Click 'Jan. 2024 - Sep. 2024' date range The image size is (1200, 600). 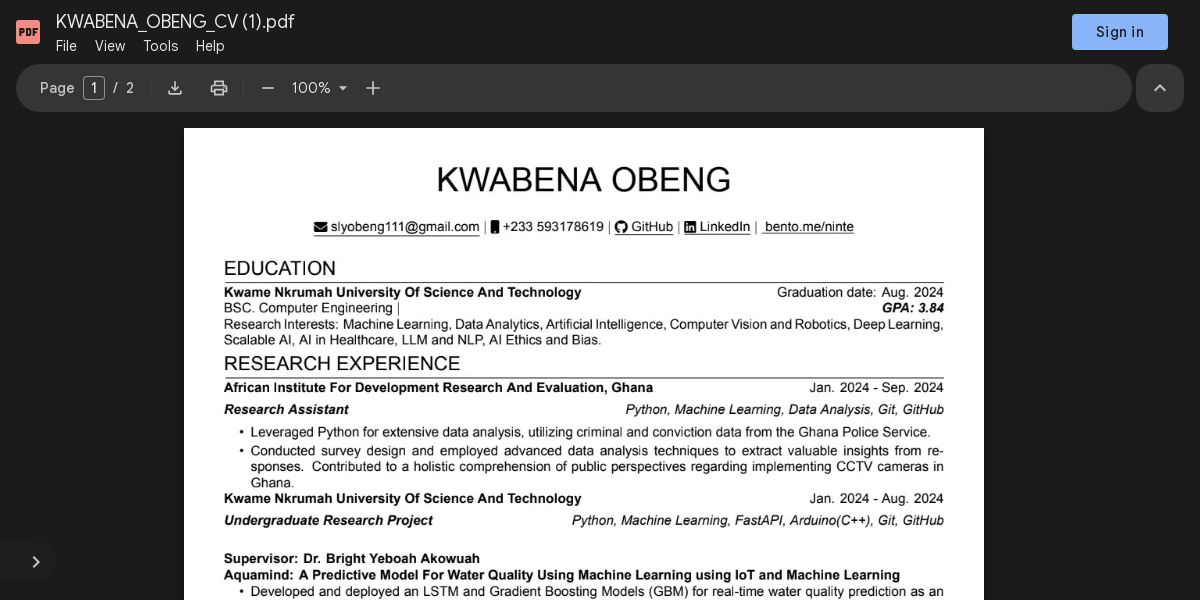tap(877, 387)
